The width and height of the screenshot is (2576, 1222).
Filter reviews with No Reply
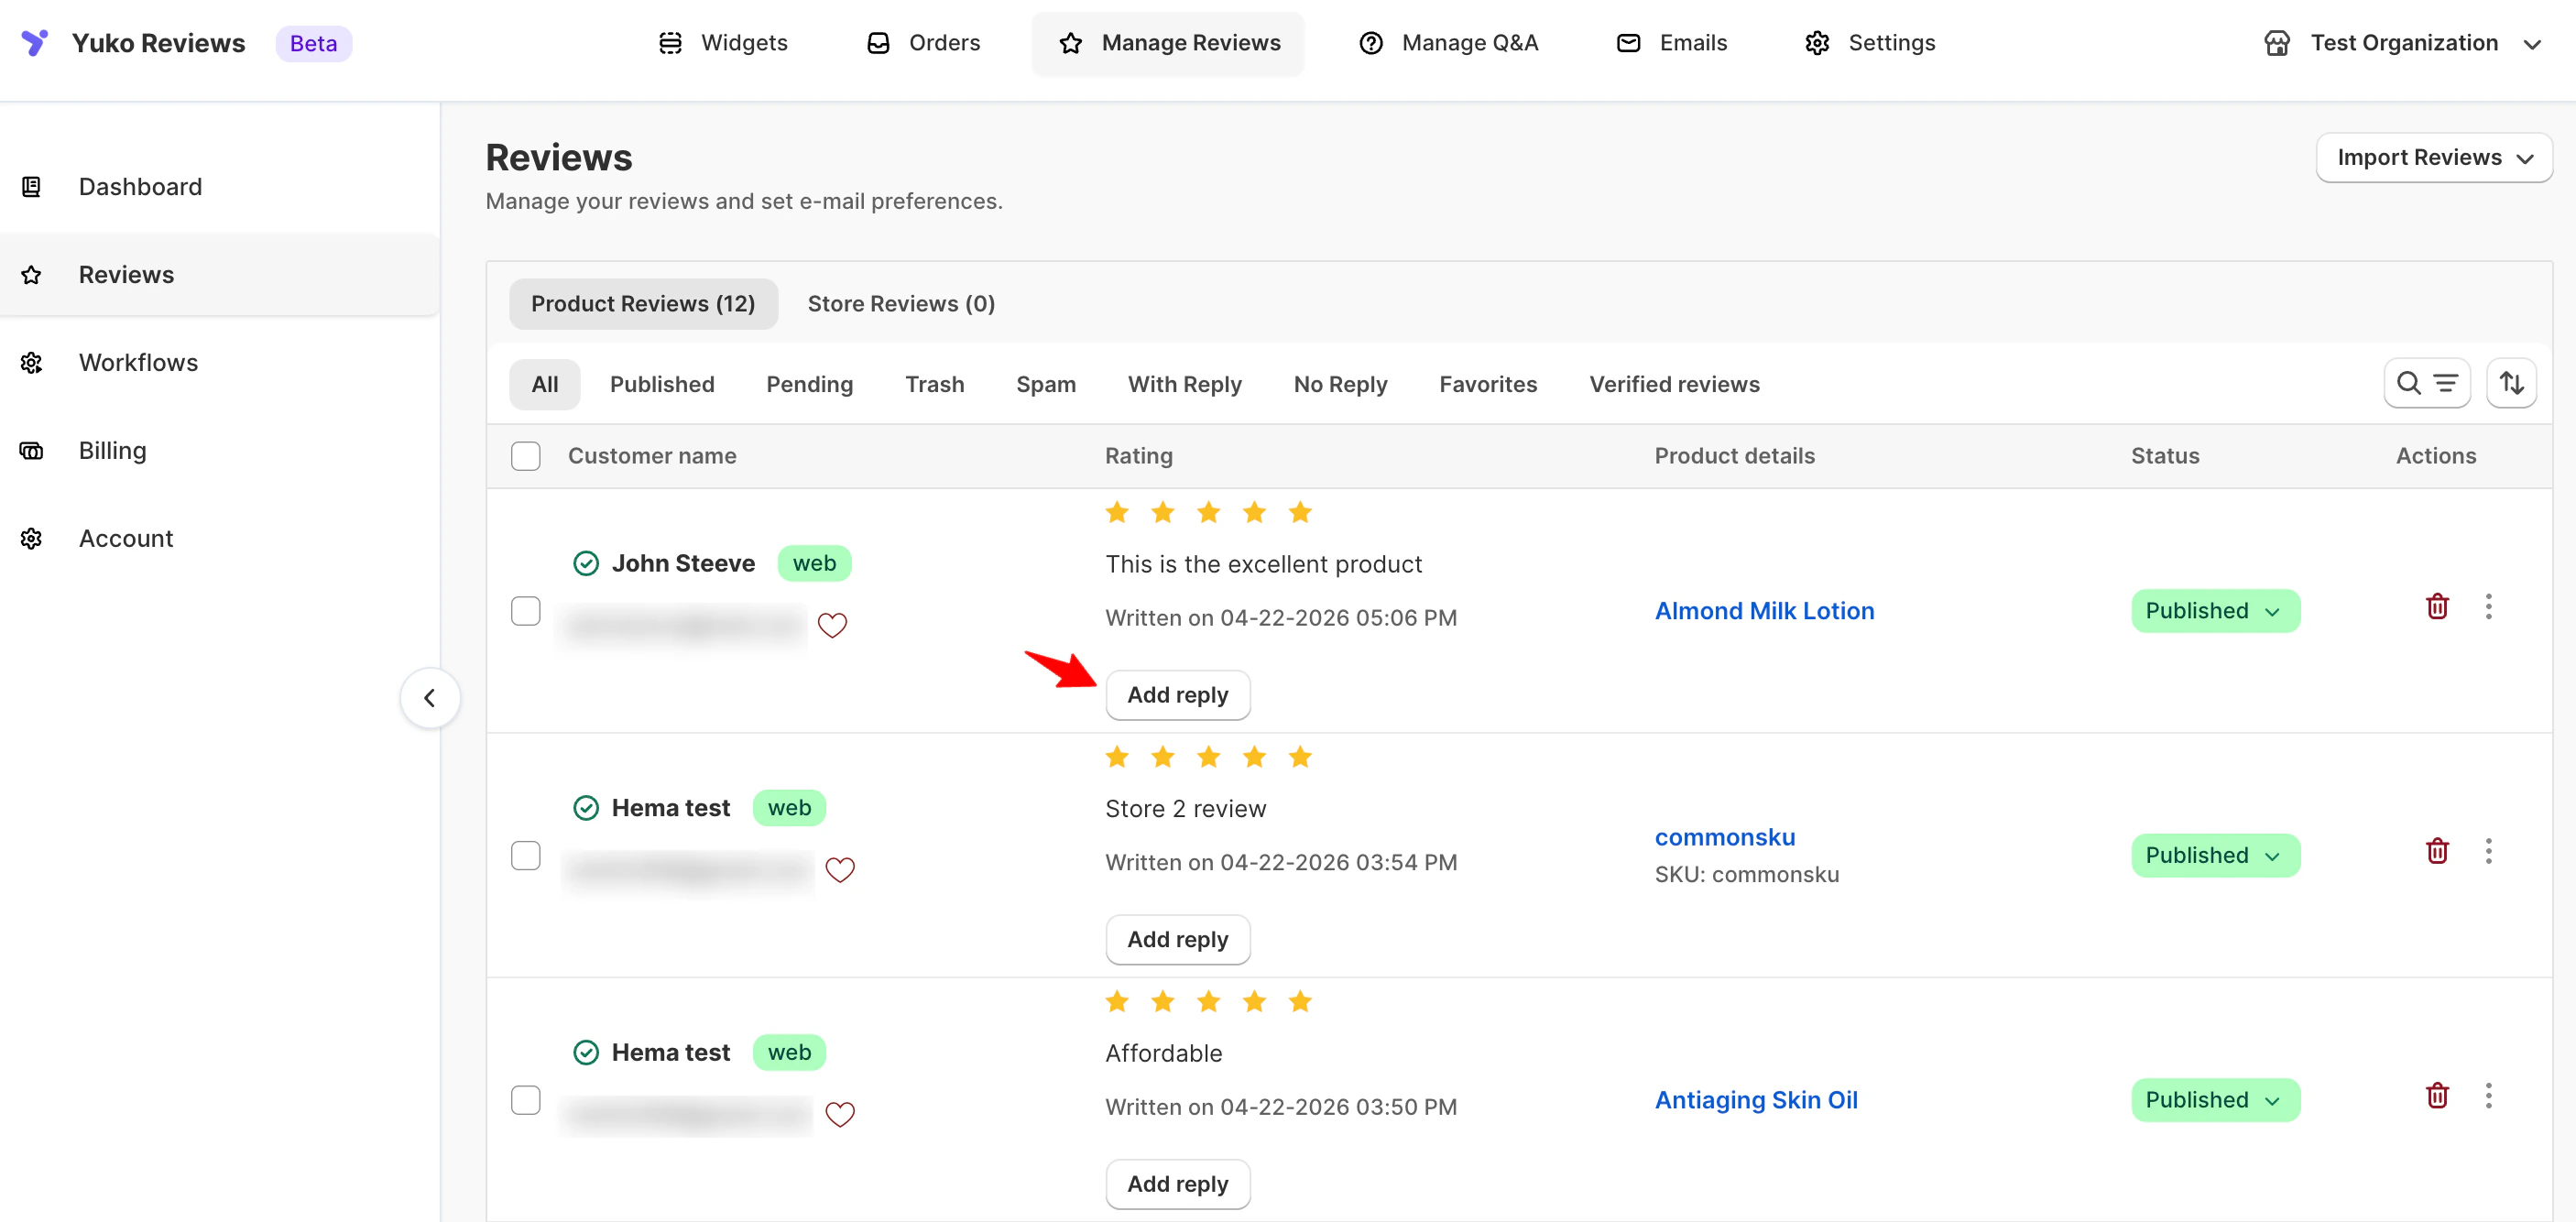[1340, 385]
